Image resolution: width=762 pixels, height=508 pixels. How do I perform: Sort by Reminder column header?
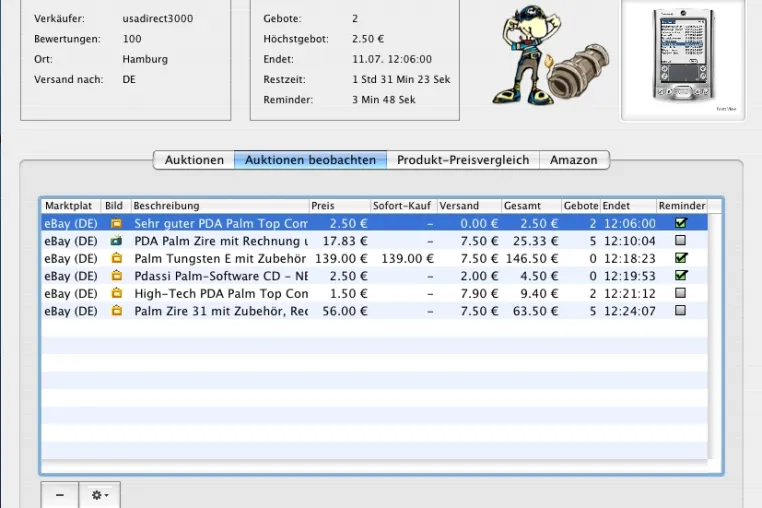tap(682, 206)
